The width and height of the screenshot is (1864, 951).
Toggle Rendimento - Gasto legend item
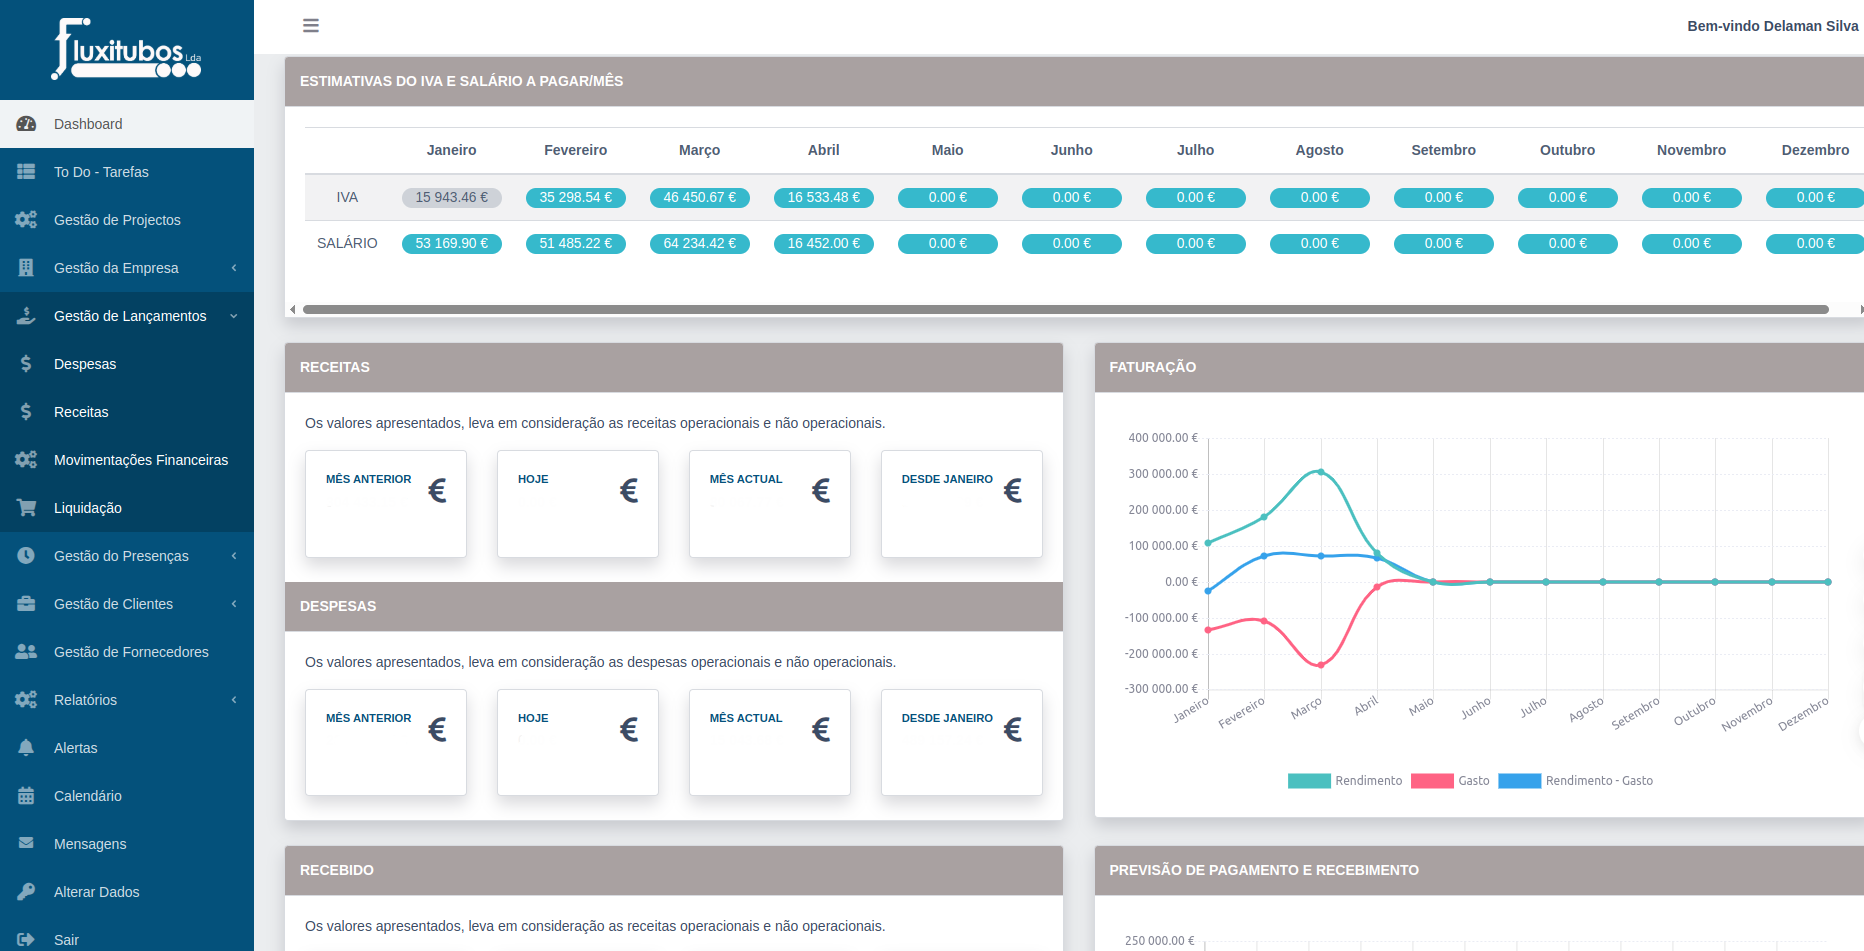[x=1575, y=781]
